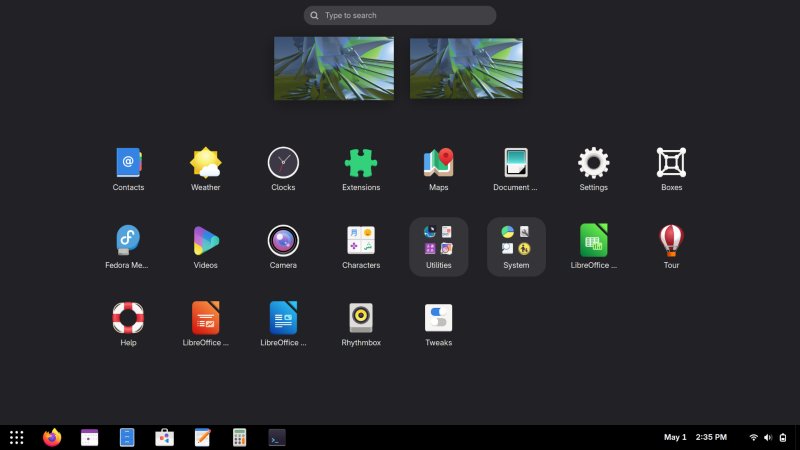Open Fedora Media Writer
The height and width of the screenshot is (450, 800).
point(128,240)
